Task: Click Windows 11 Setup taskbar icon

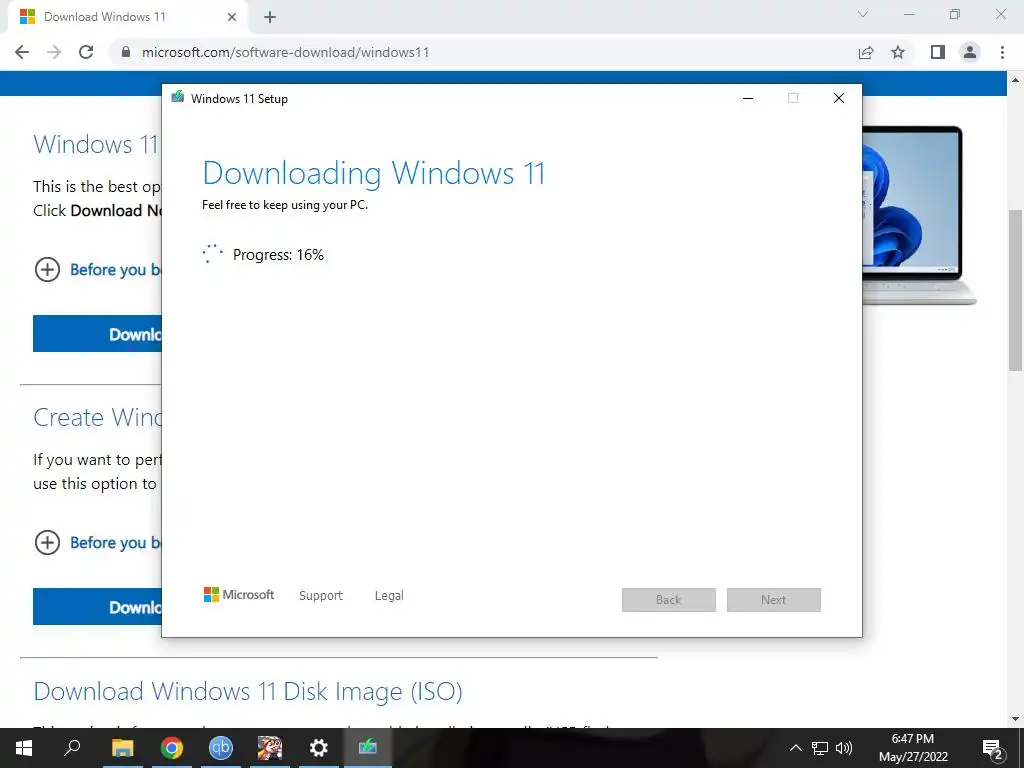Action: [368, 748]
